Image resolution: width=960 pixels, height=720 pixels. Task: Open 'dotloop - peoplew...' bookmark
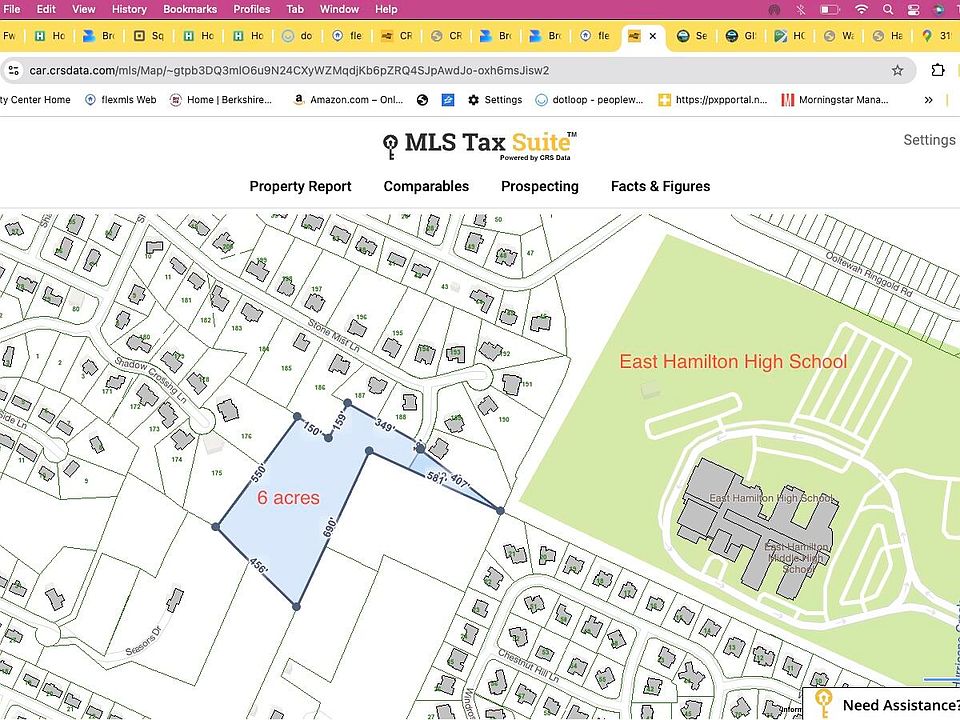pyautogui.click(x=589, y=100)
